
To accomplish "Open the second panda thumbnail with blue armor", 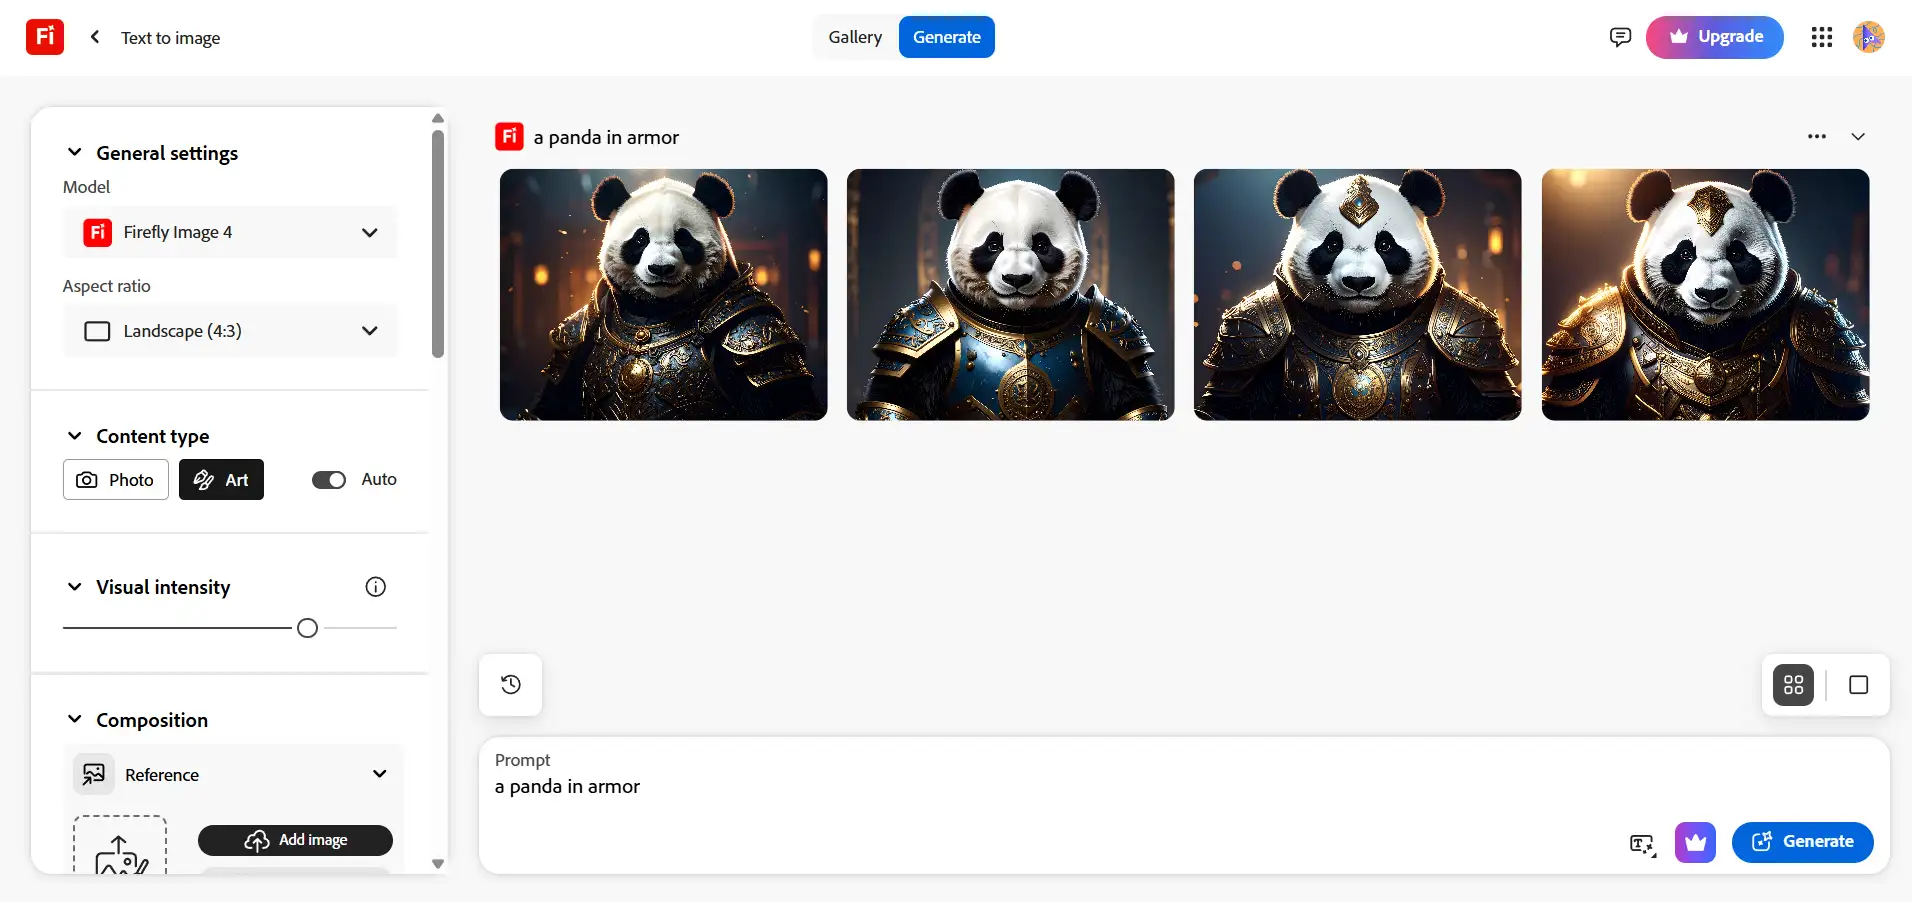I will coord(1011,295).
